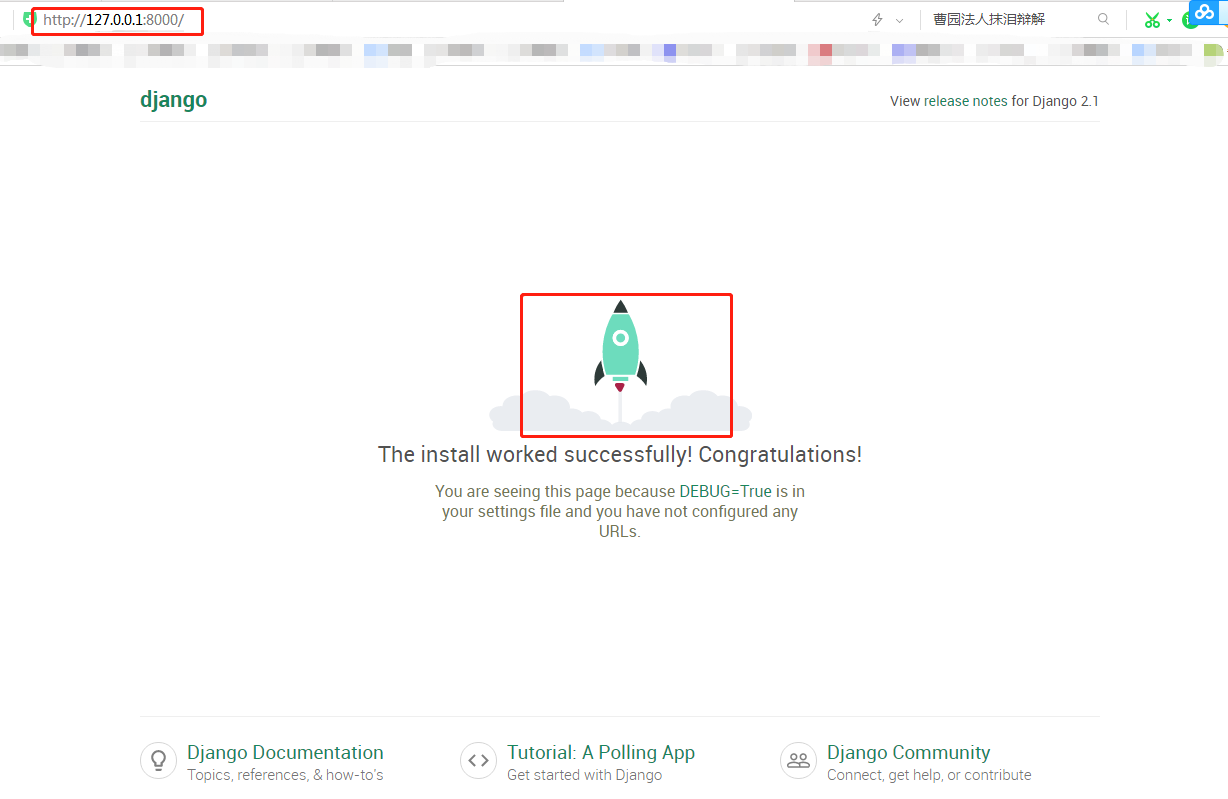This screenshot has width=1228, height=799.
Task: Click the code brackets Tutorial icon
Action: [478, 761]
